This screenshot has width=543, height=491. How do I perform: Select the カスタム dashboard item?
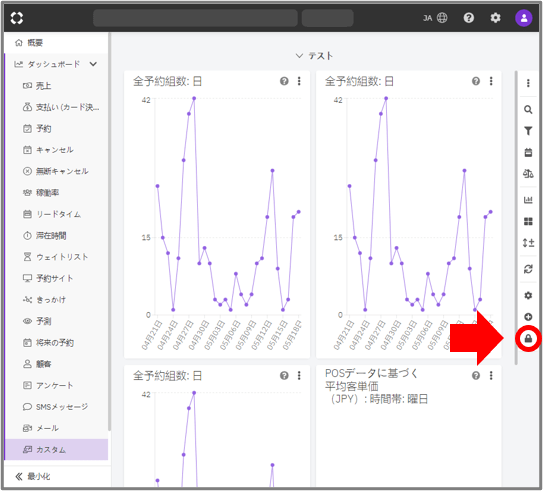[x=56, y=449]
